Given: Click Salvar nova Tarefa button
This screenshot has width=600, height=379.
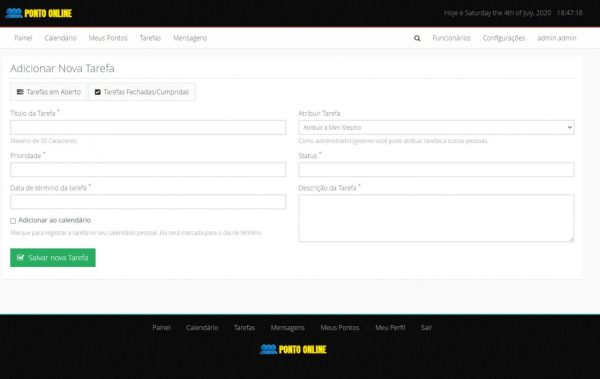Looking at the screenshot, I should tap(53, 258).
